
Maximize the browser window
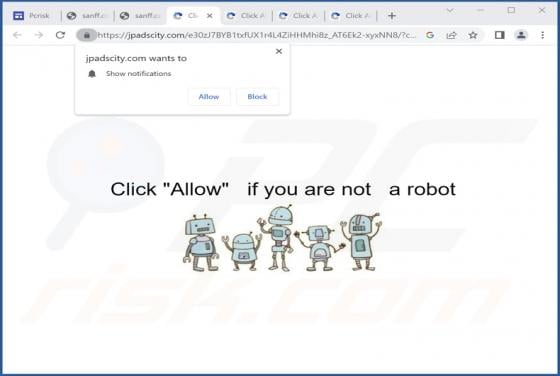tap(511, 10)
